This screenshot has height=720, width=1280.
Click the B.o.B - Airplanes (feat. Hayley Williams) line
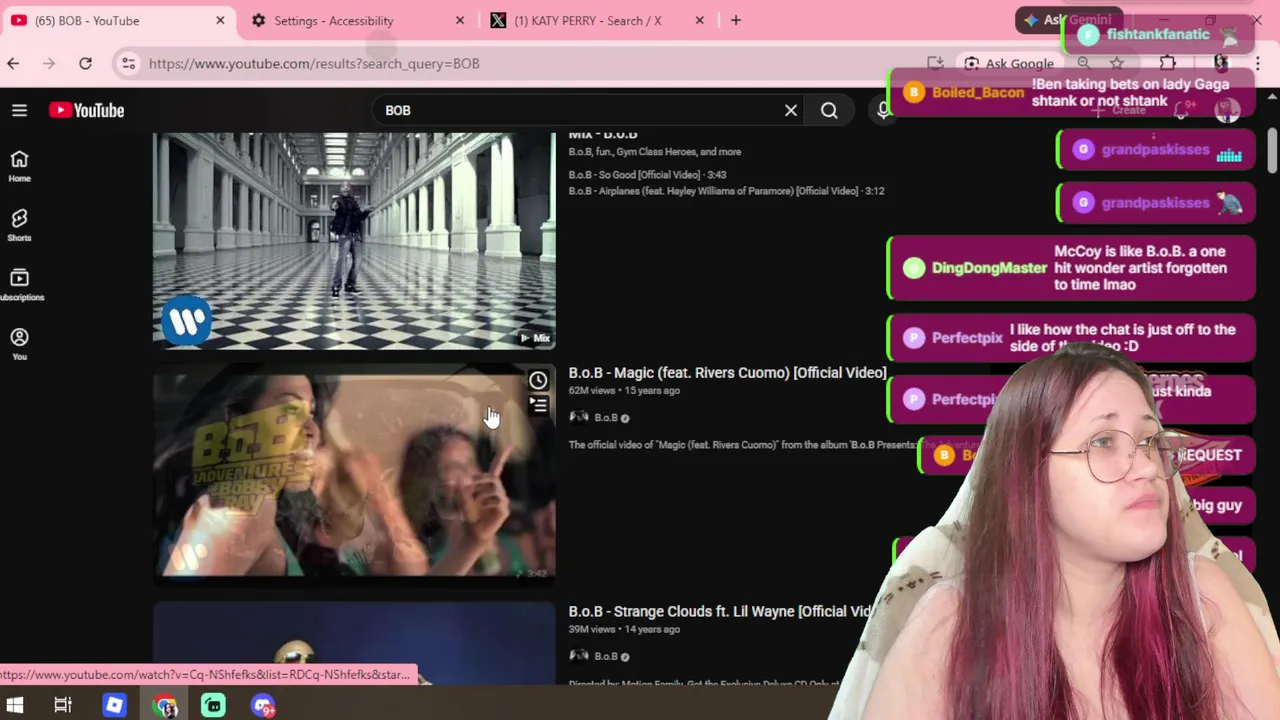(726, 191)
